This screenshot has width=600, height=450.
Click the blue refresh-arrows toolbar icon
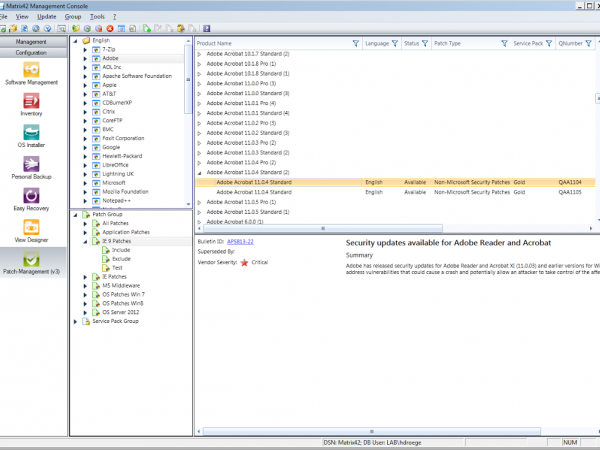click(x=24, y=28)
